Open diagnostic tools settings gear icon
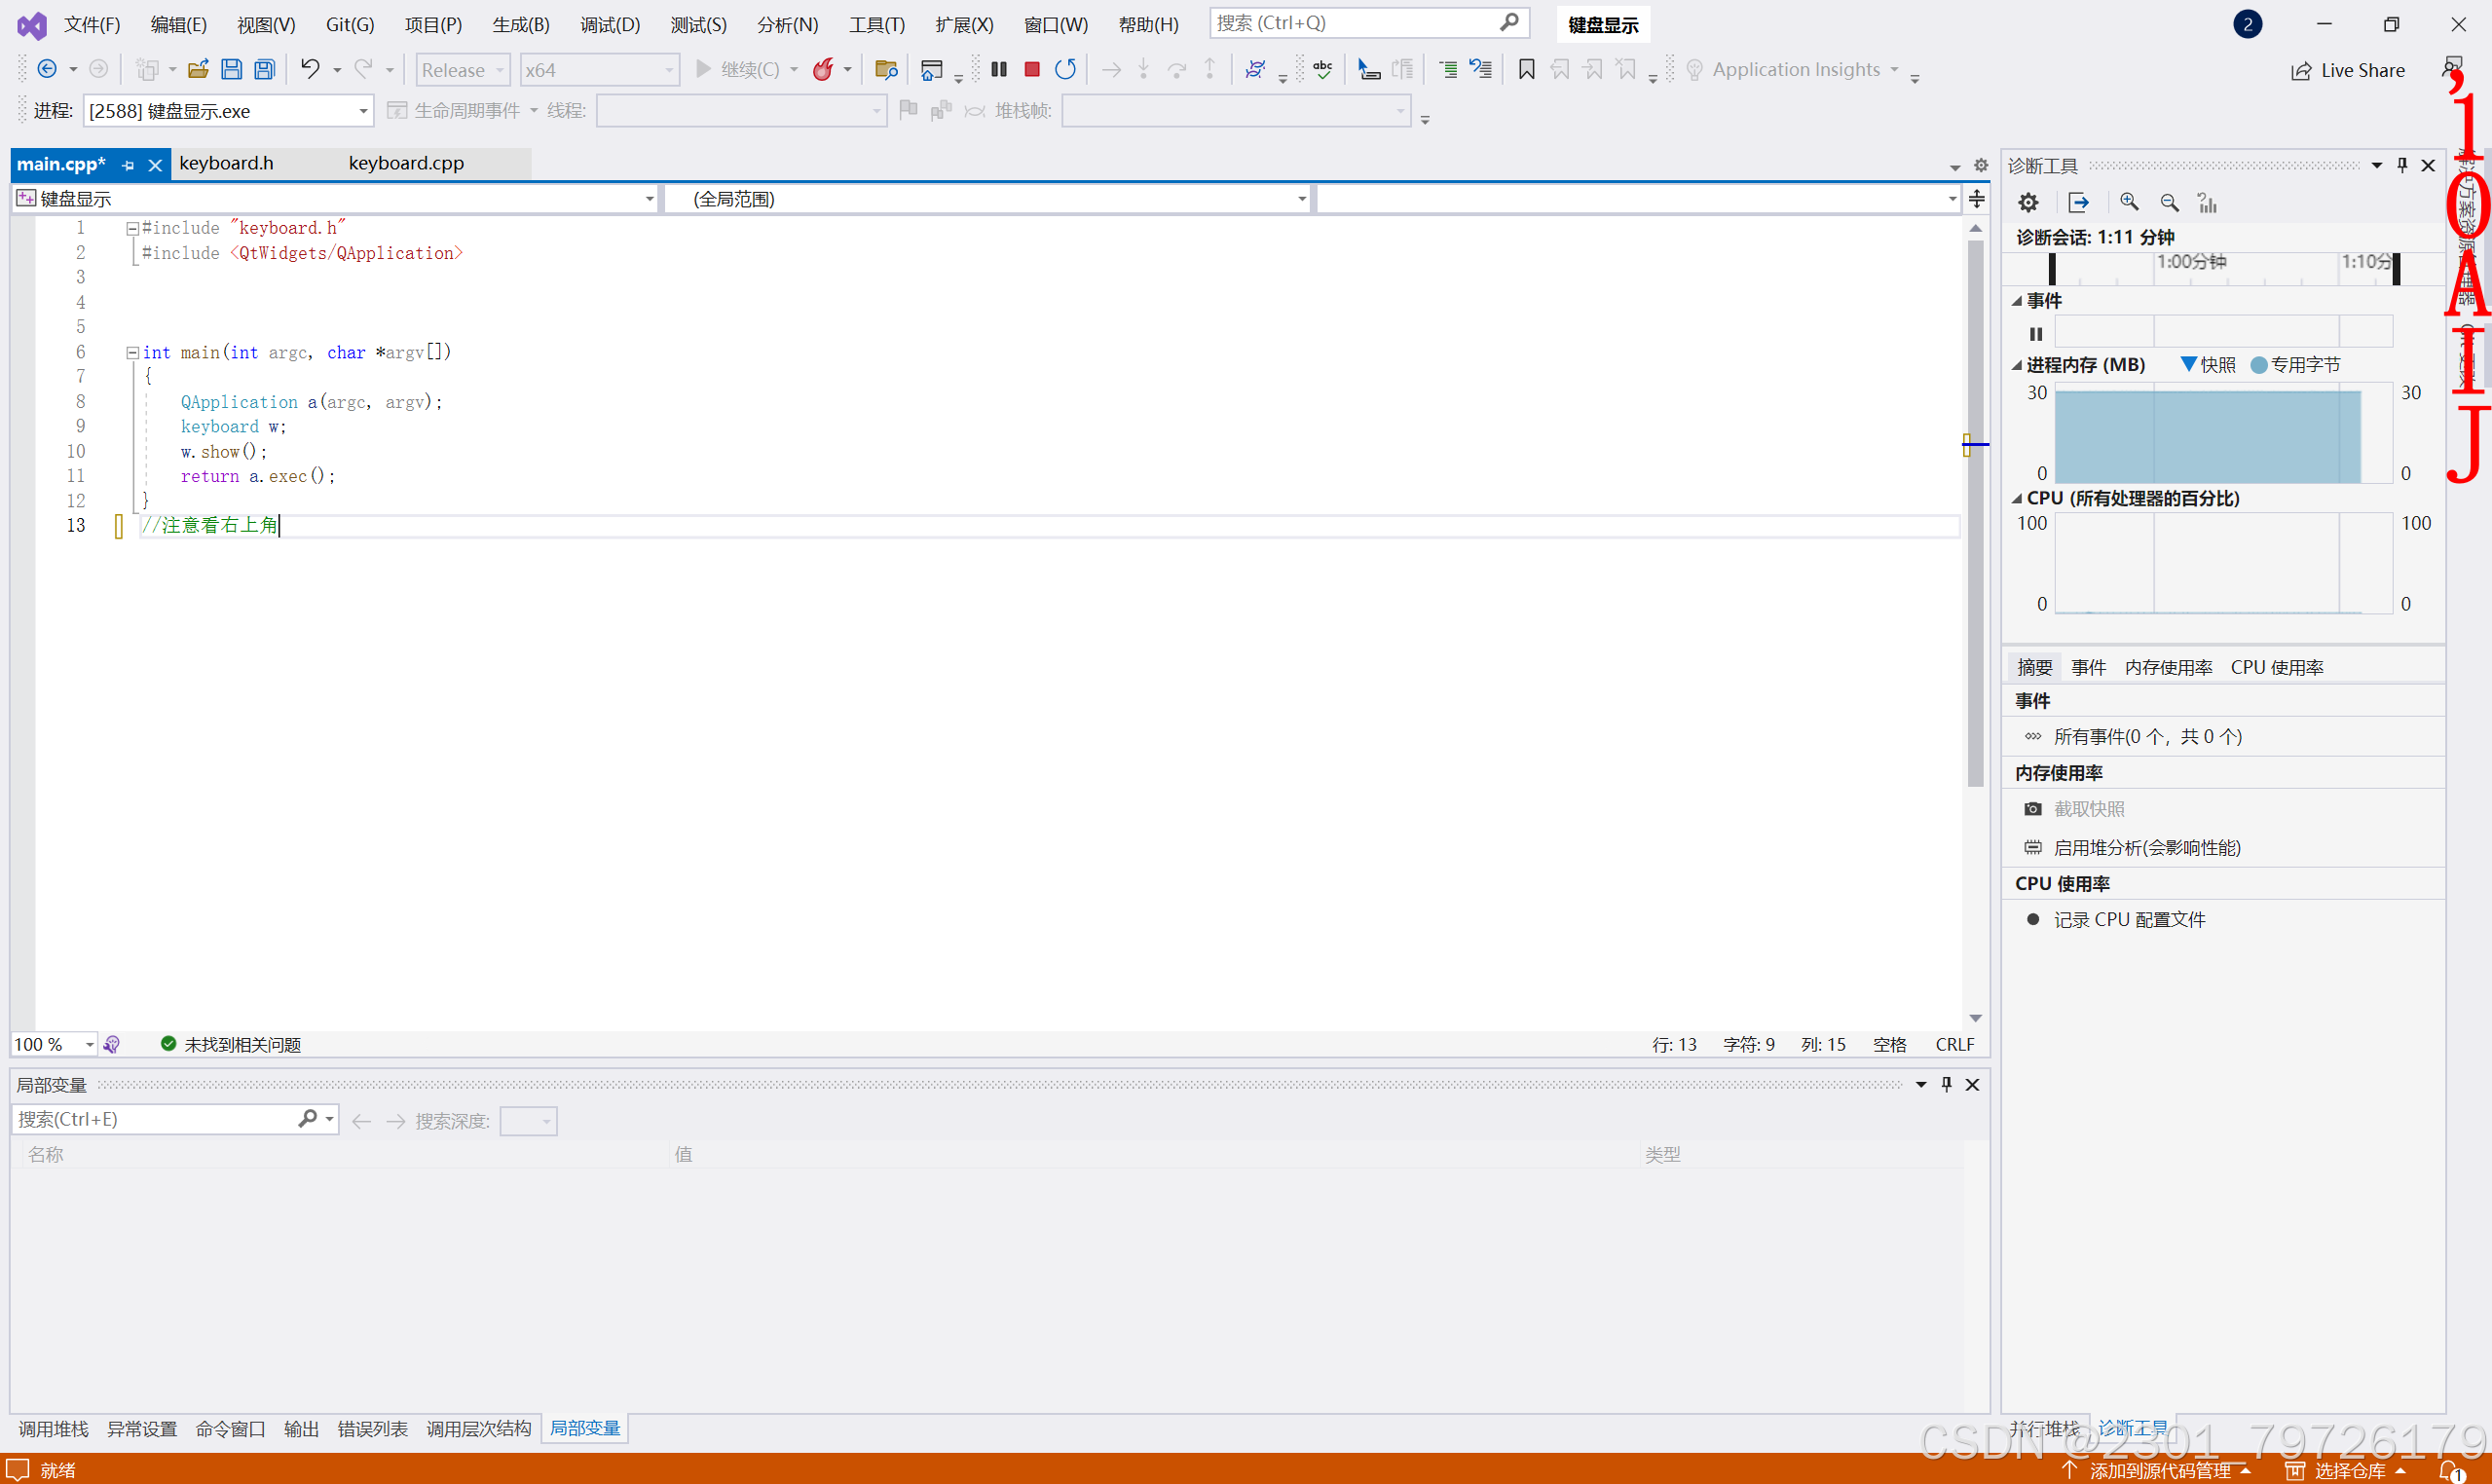The width and height of the screenshot is (2492, 1484). 2028,203
